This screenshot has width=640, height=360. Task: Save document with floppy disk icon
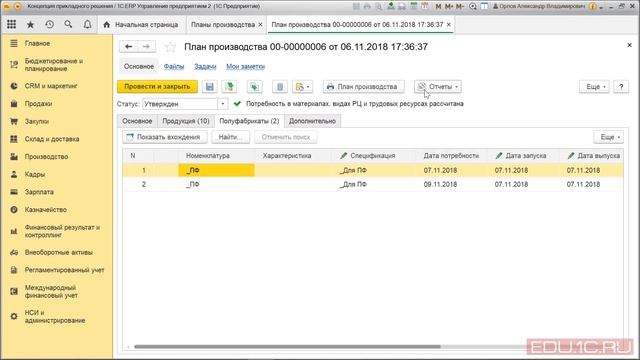(209, 87)
